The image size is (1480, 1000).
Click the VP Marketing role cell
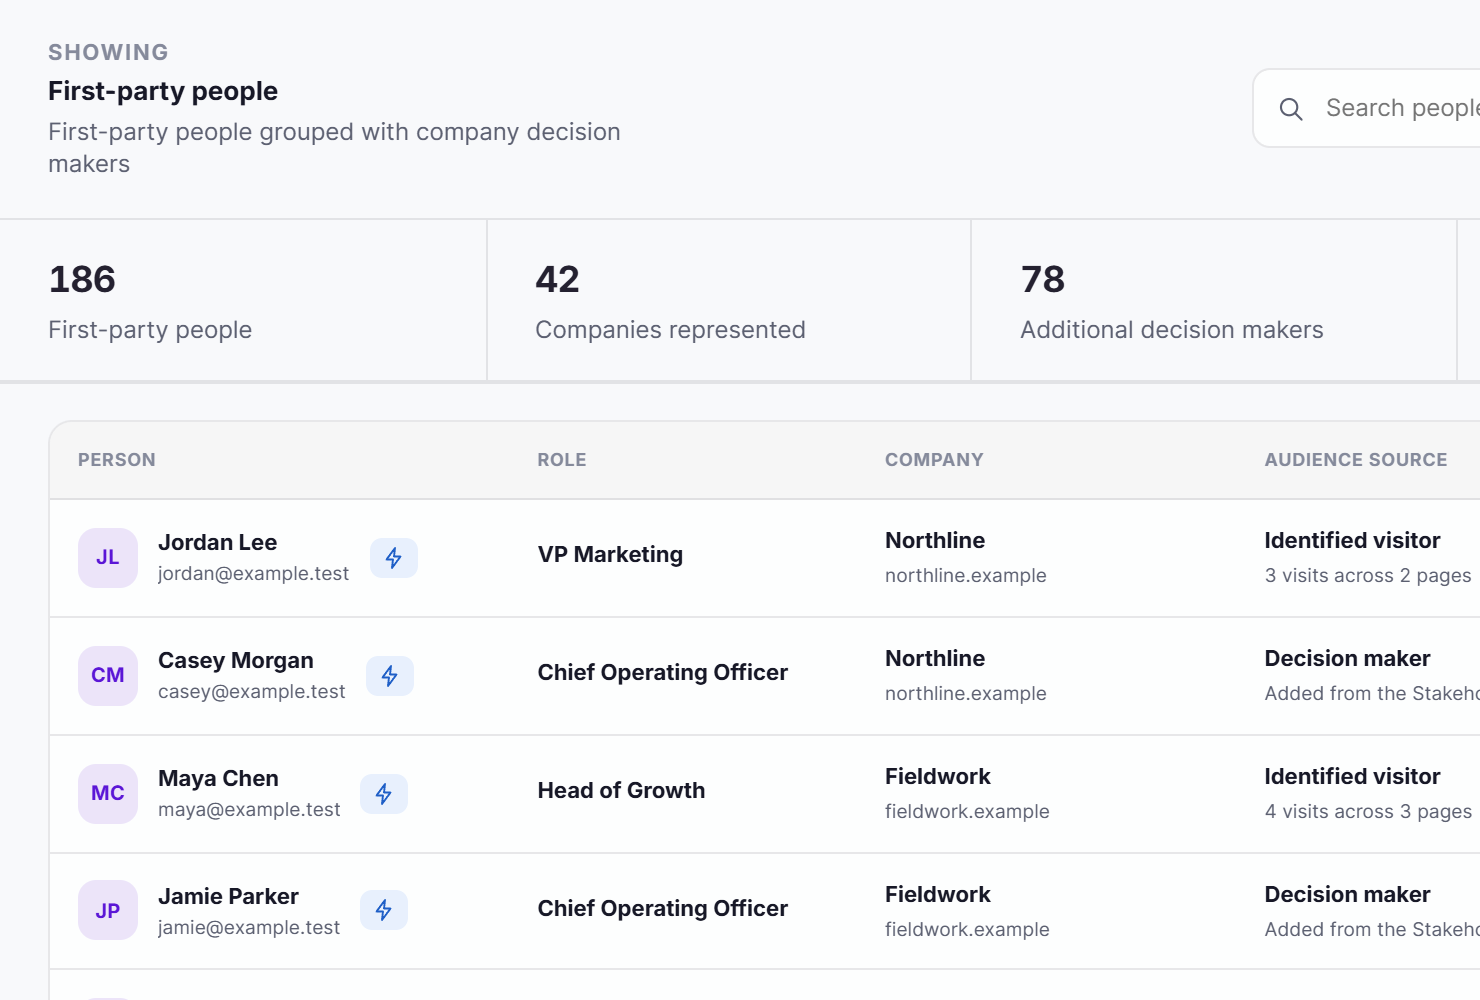610,554
